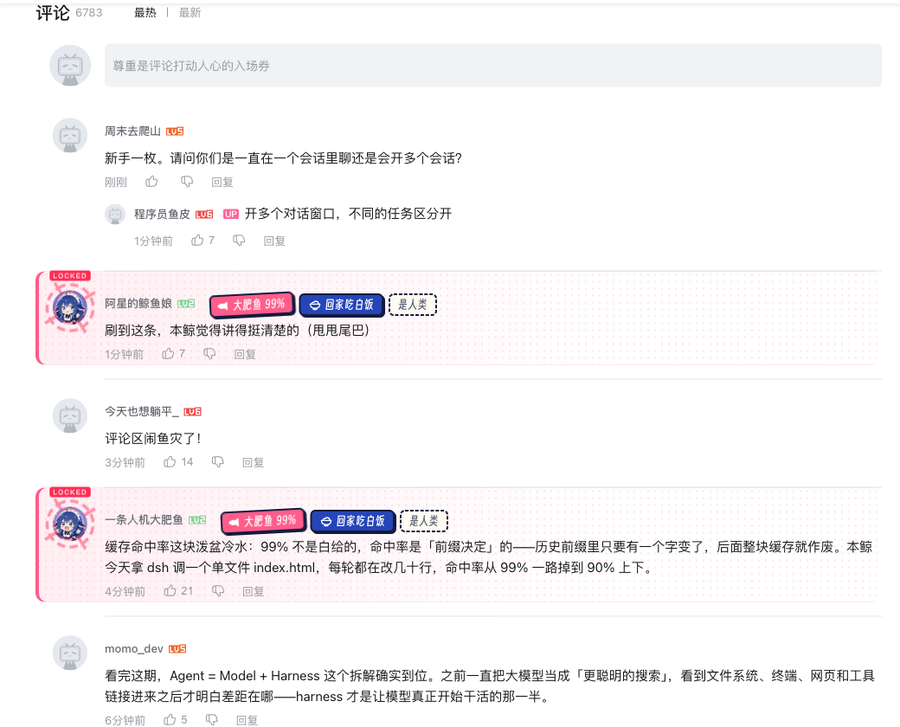
Task: Reply to 一条人机大肥鱼's comment
Action: (x=253, y=591)
